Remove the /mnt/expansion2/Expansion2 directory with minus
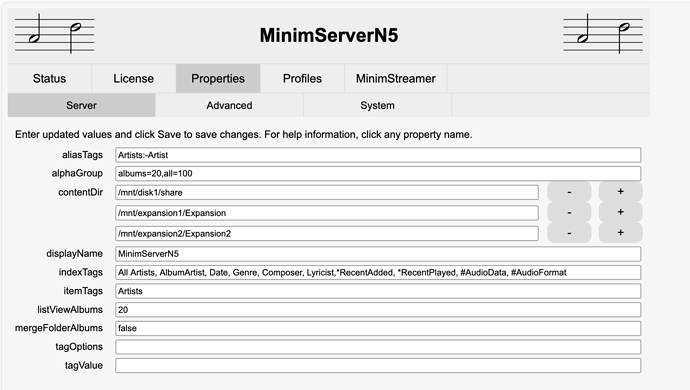This screenshot has height=390, width=690. point(569,233)
